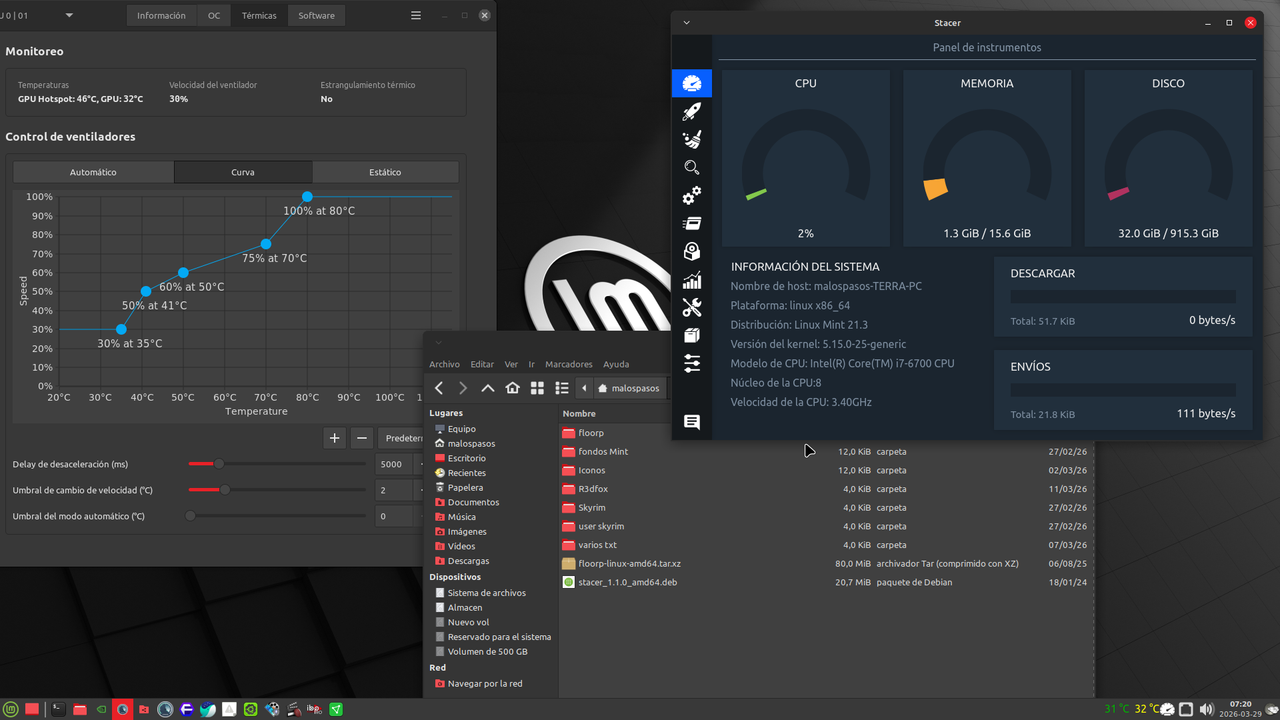Viewport: 1280px width, 720px height.
Task: Switch to Software tab
Action: pos(316,15)
